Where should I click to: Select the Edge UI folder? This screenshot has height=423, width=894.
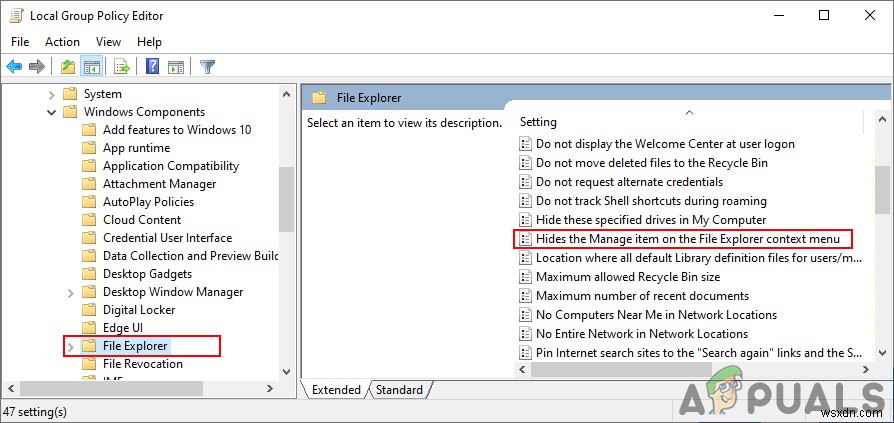(123, 328)
